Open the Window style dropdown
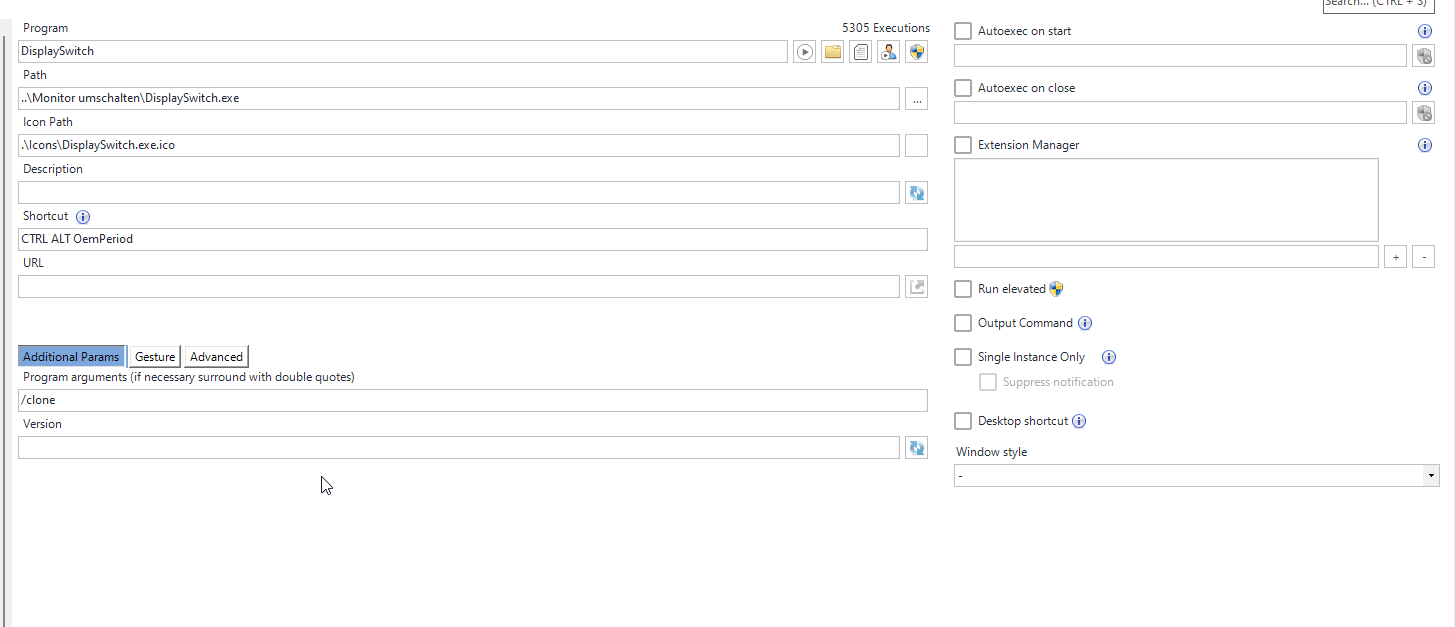This screenshot has height=627, width=1455. (x=1197, y=476)
